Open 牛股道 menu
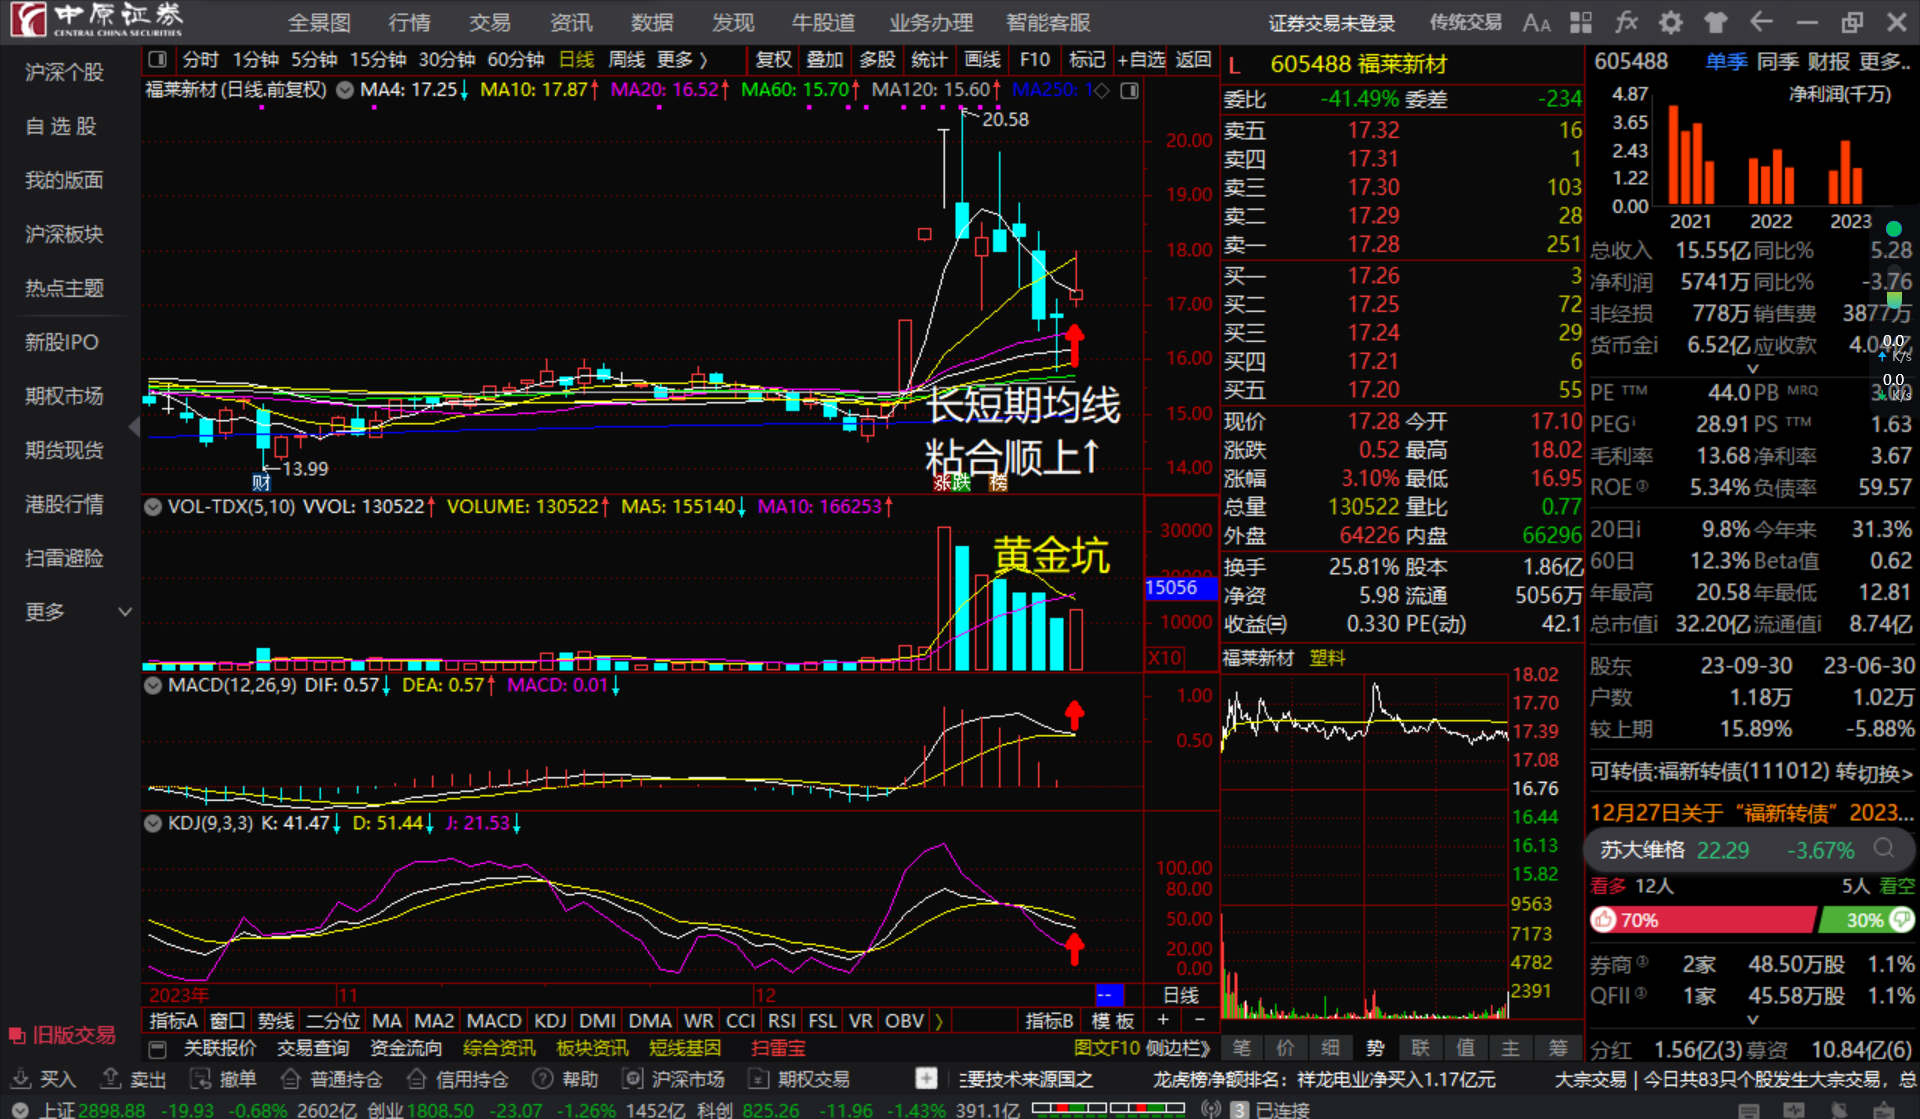The width and height of the screenshot is (1920, 1119). (823, 22)
